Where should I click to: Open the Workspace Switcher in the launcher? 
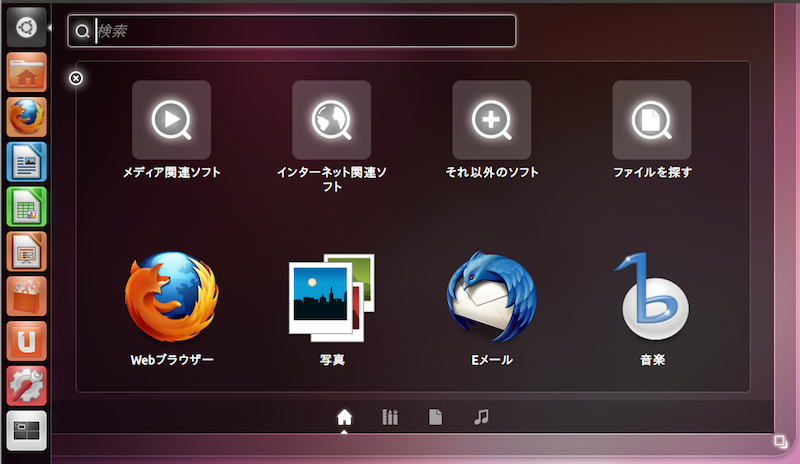click(x=27, y=431)
